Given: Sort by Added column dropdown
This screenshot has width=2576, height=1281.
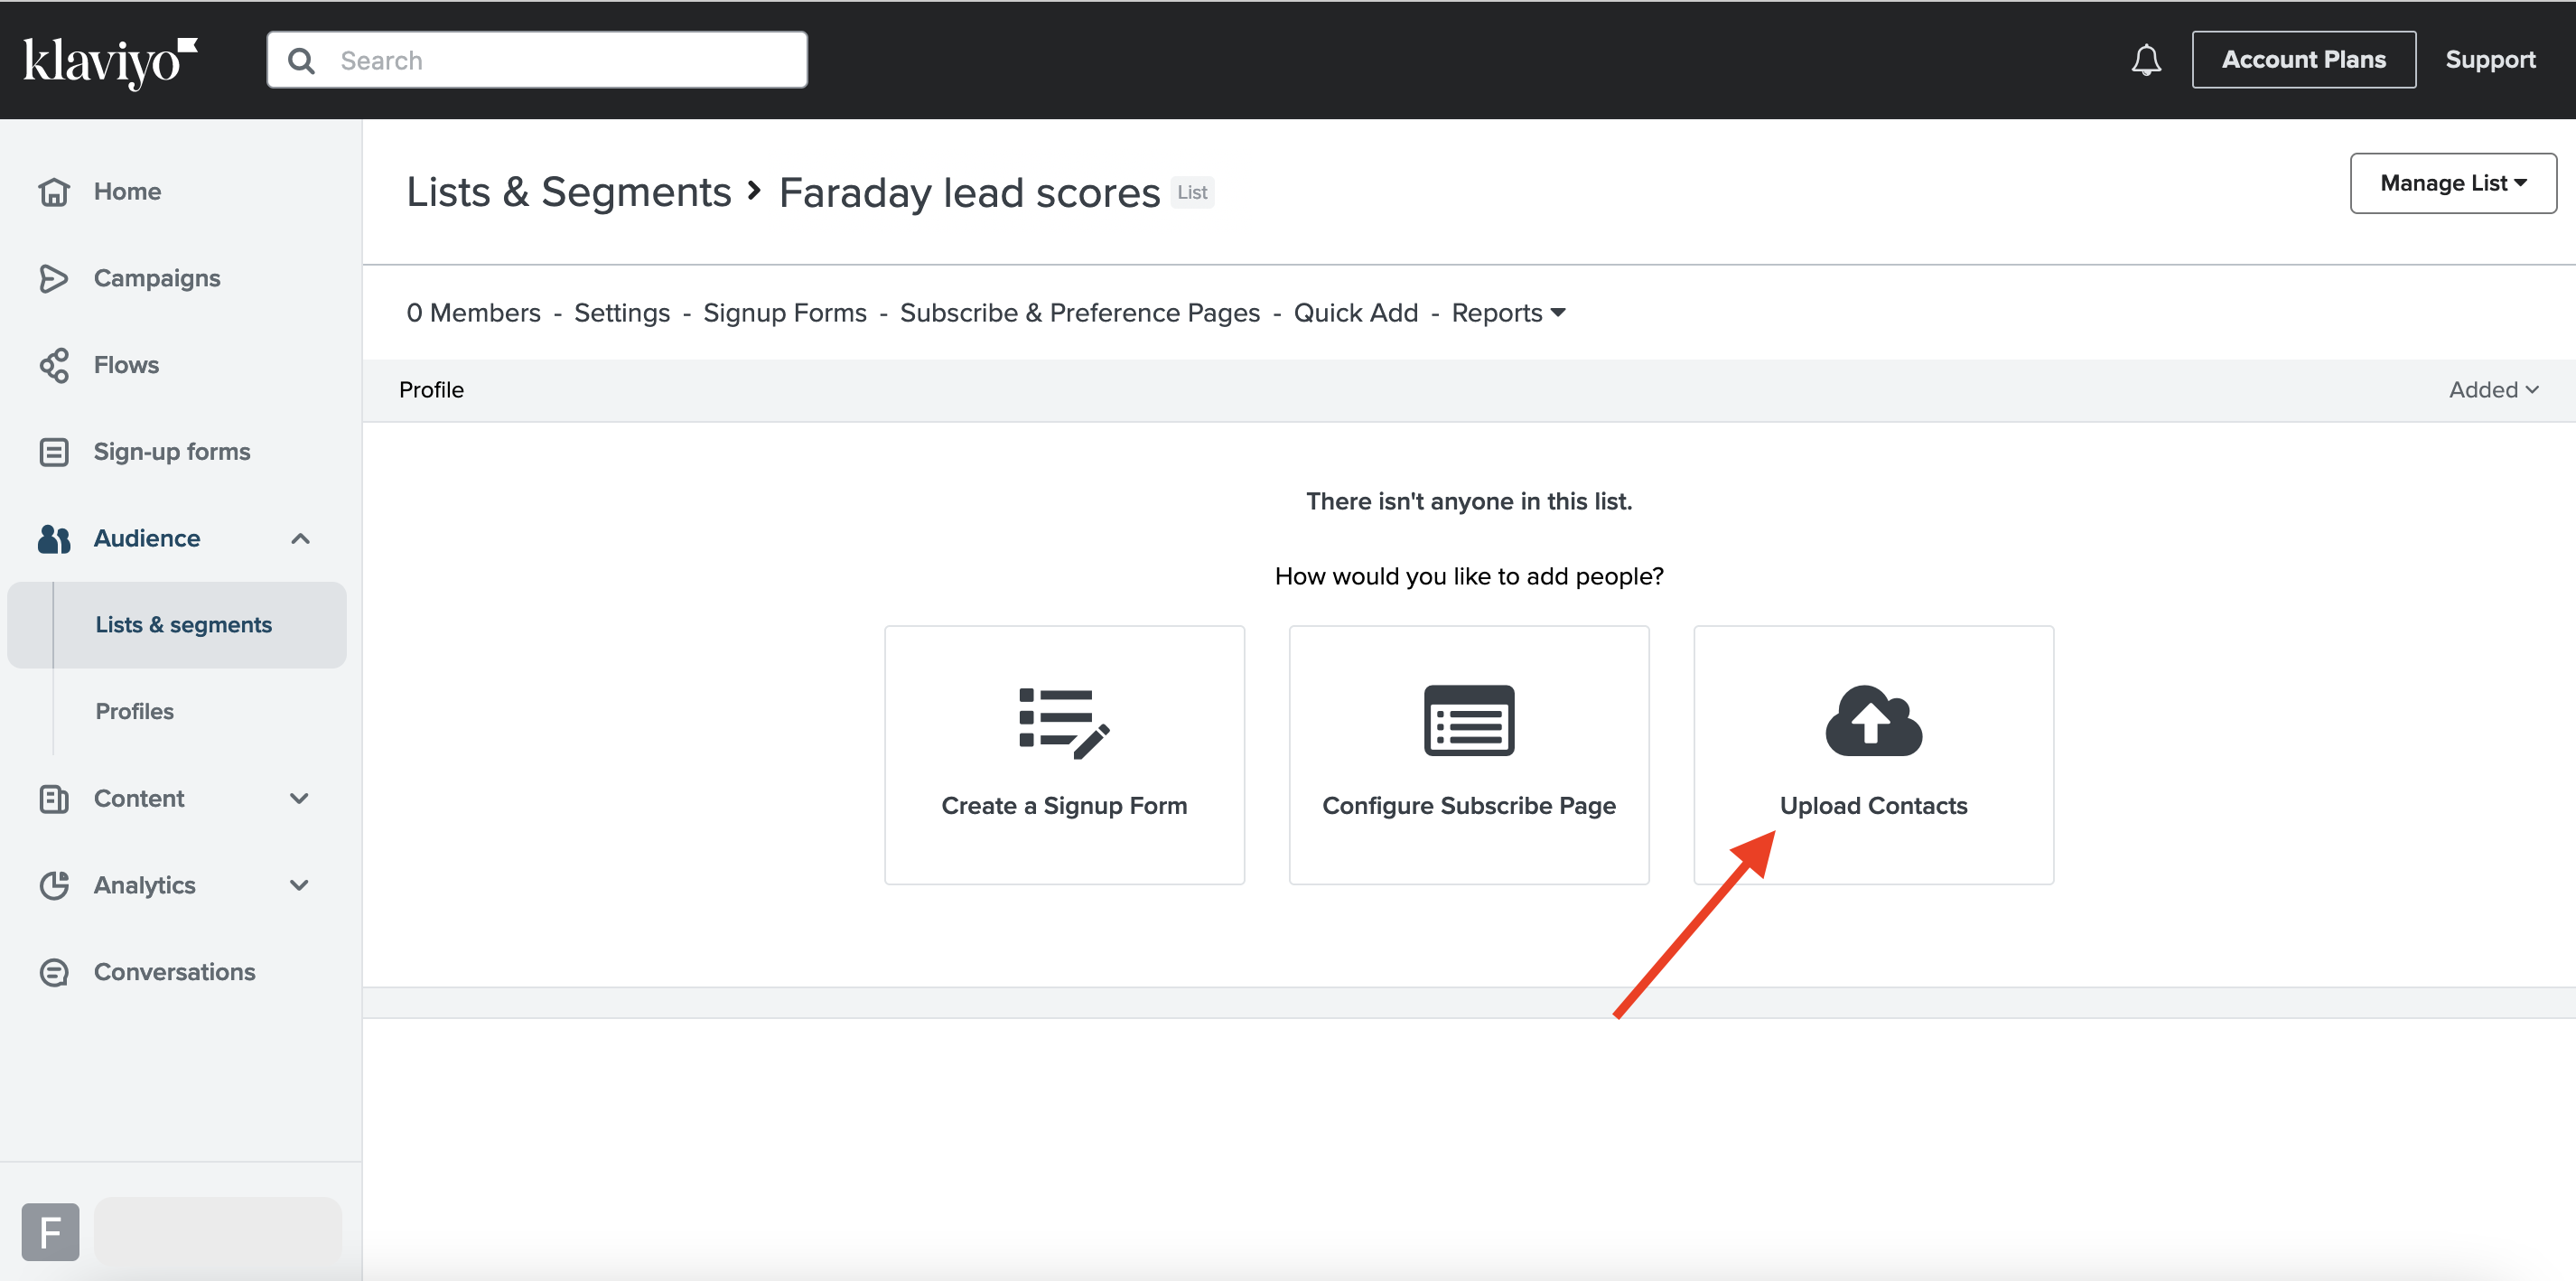Looking at the screenshot, I should 2494,390.
